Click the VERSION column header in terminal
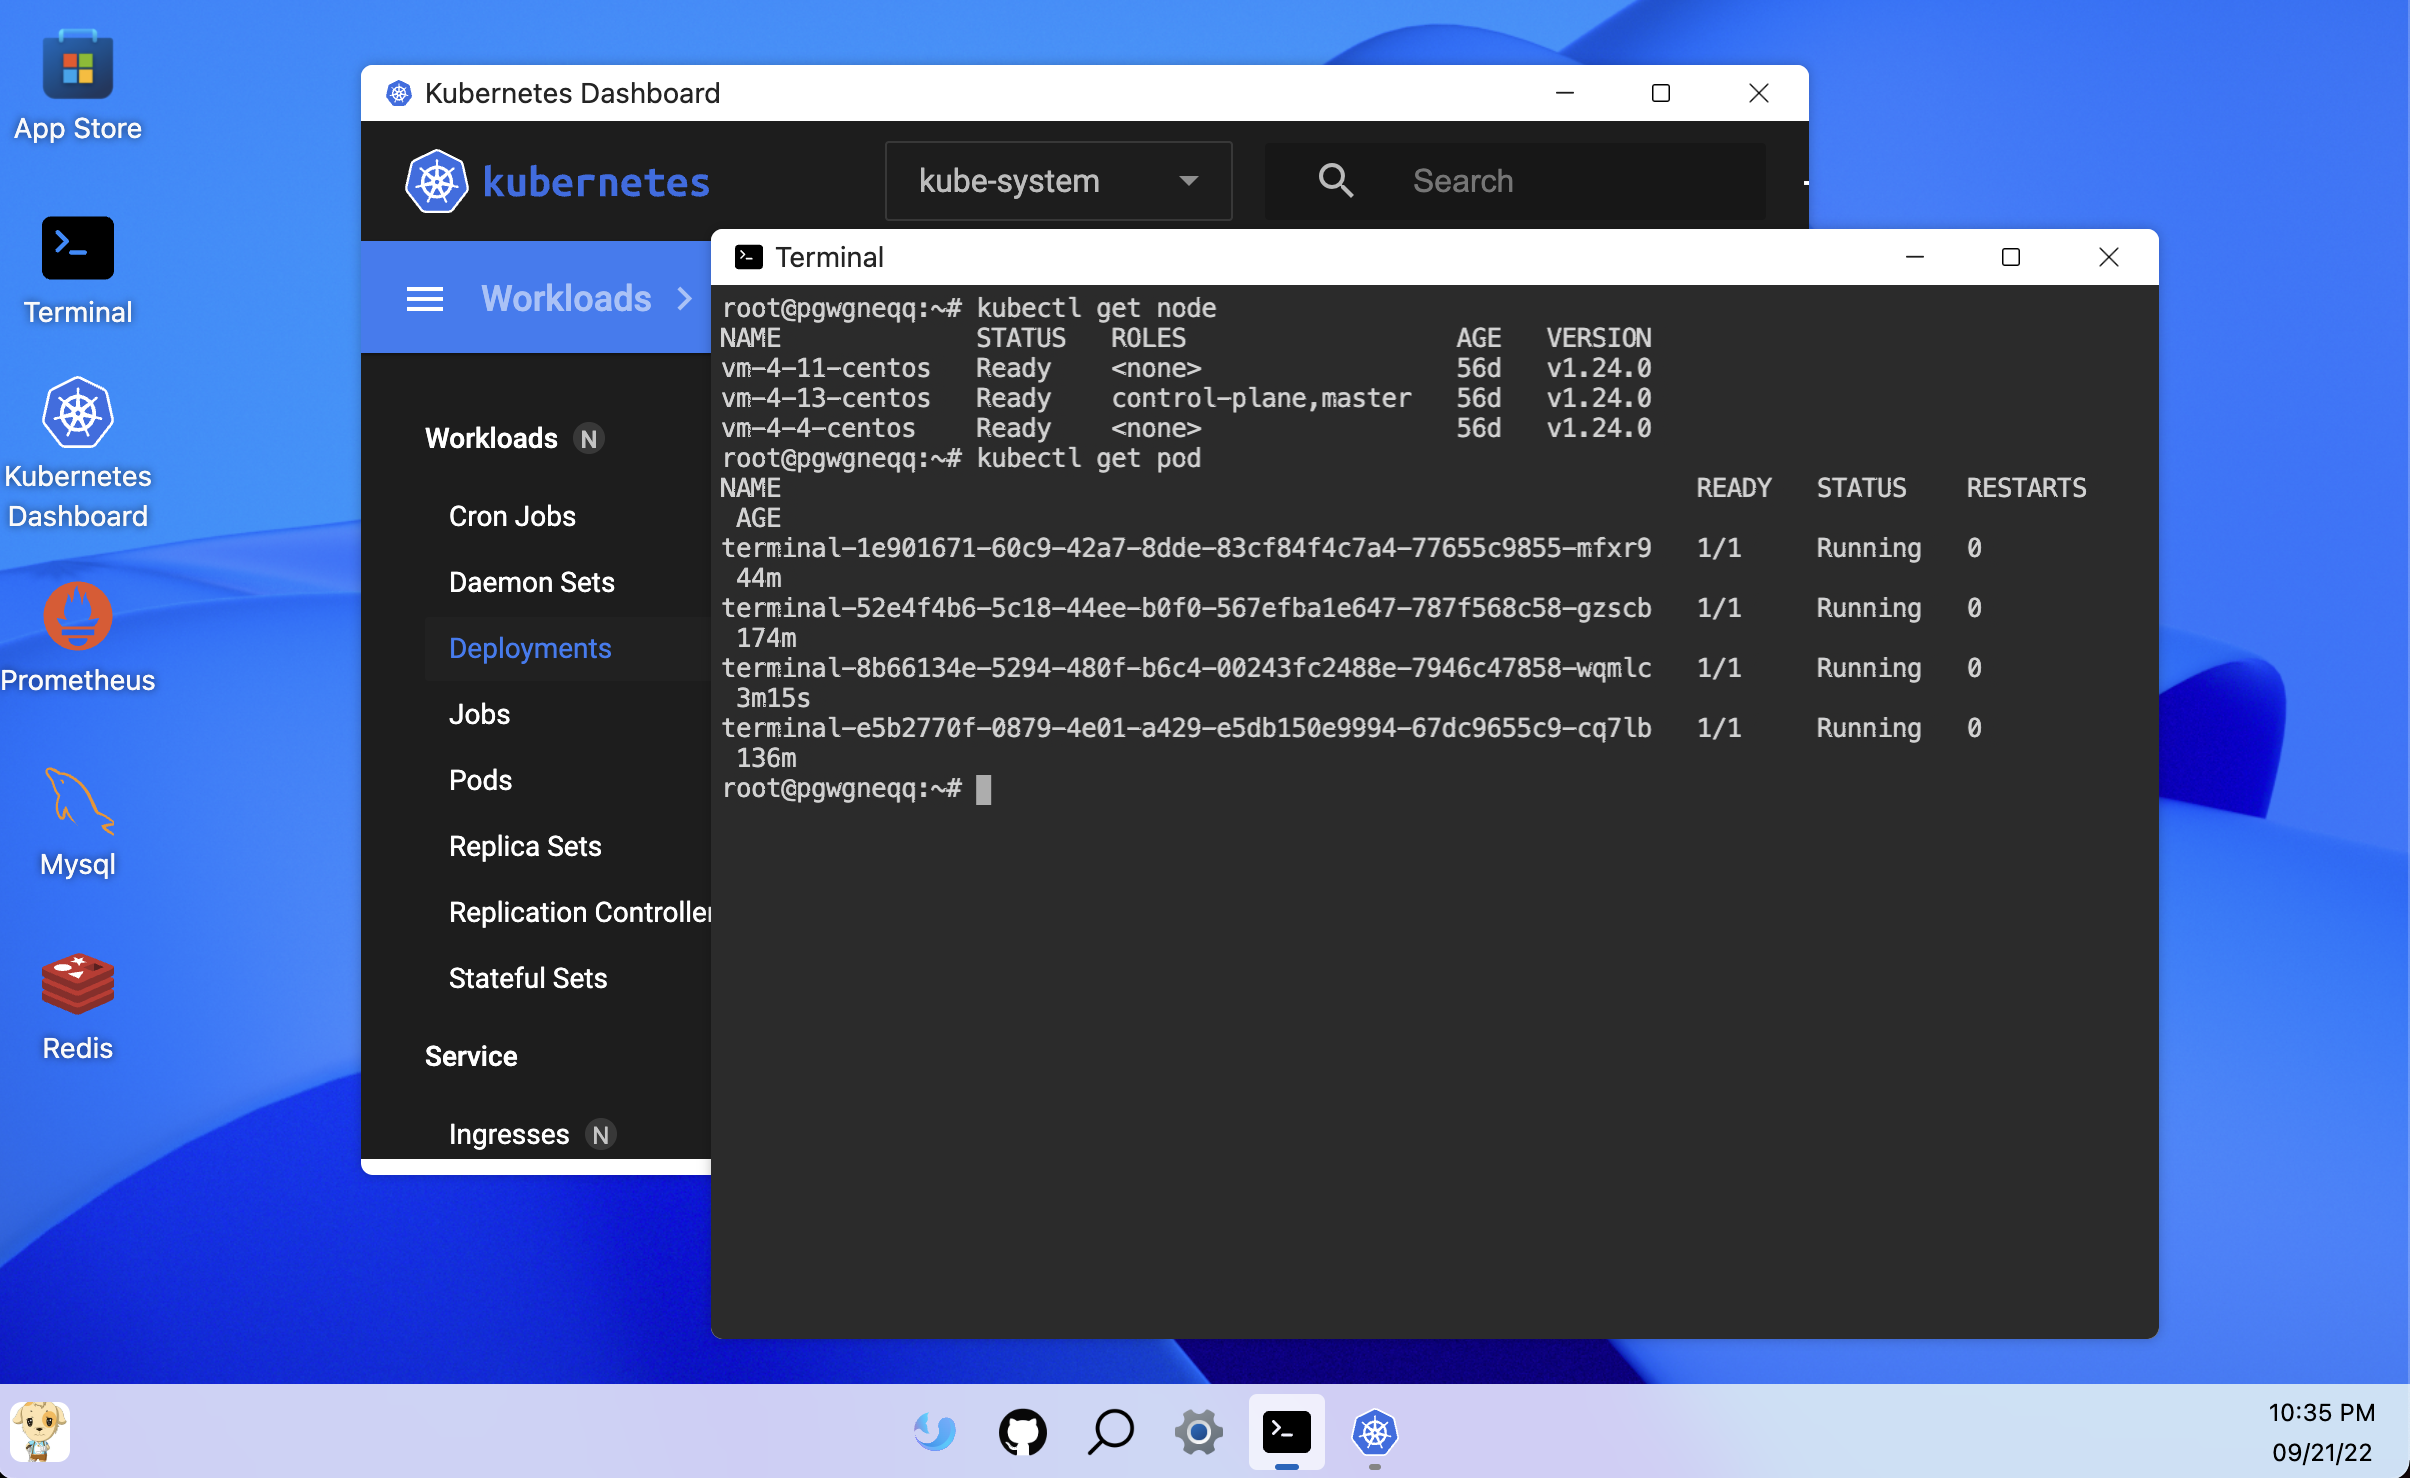Screen dimensions: 2410x1478 1598,338
